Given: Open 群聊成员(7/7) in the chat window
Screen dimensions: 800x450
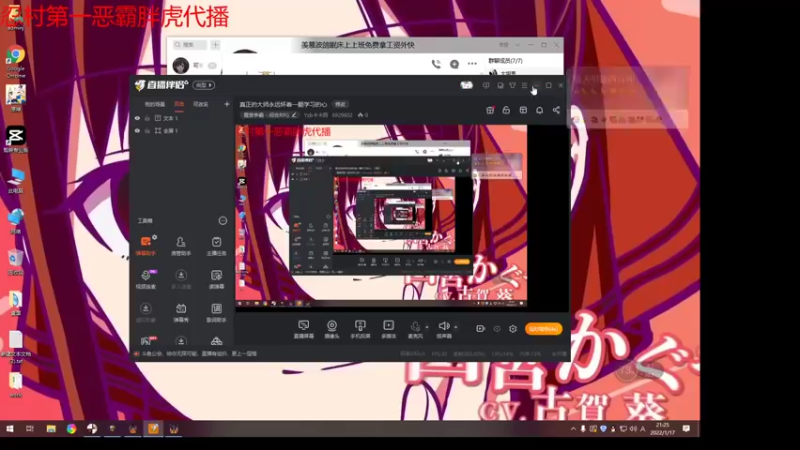Looking at the screenshot, I should (505, 61).
